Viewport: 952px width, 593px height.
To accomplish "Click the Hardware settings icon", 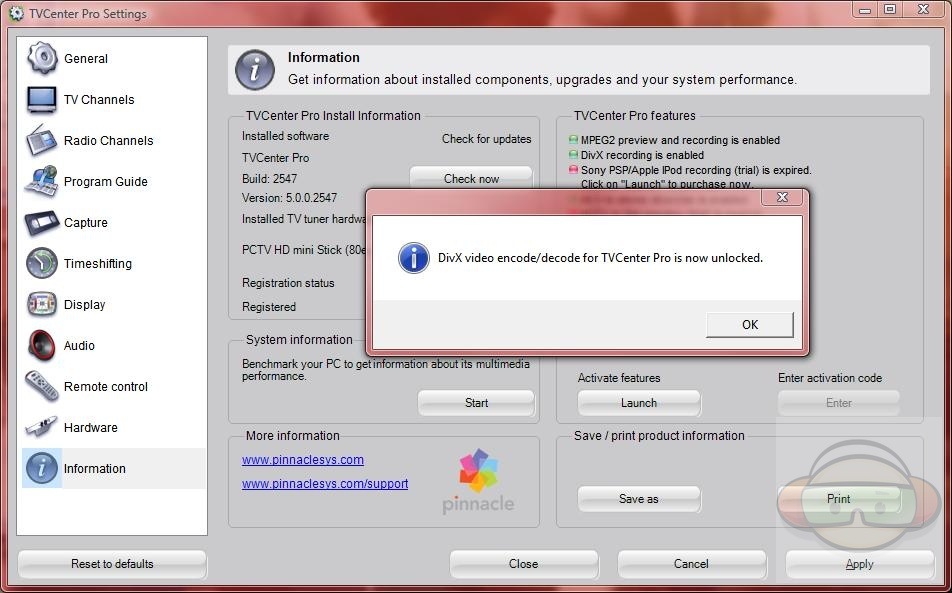I will (42, 427).
